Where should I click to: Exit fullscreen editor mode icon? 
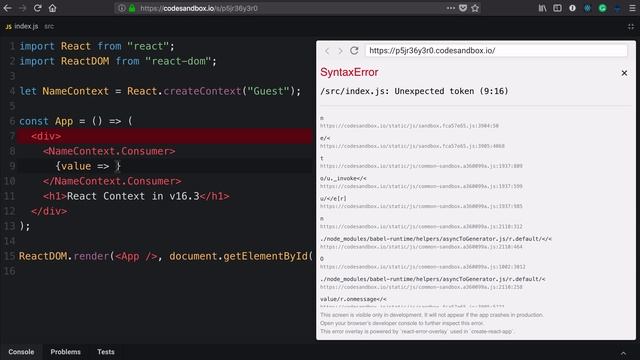631,27
